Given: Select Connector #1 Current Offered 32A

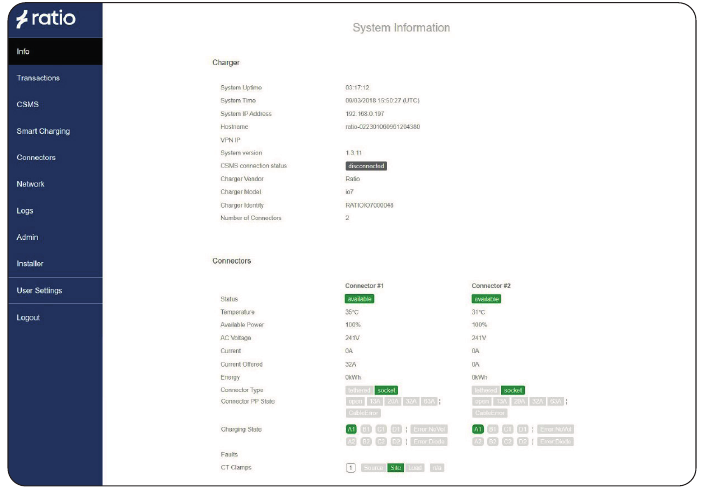Looking at the screenshot, I should (351, 365).
